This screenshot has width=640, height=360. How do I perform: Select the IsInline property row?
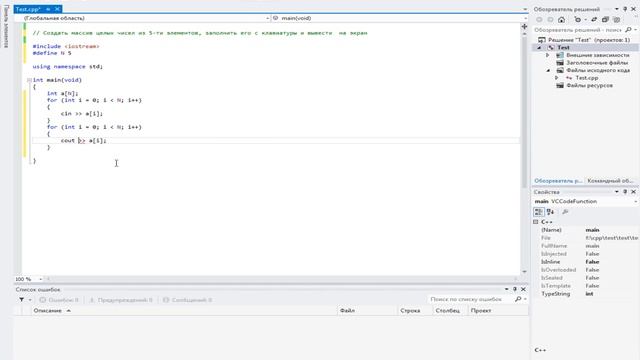pos(586,262)
